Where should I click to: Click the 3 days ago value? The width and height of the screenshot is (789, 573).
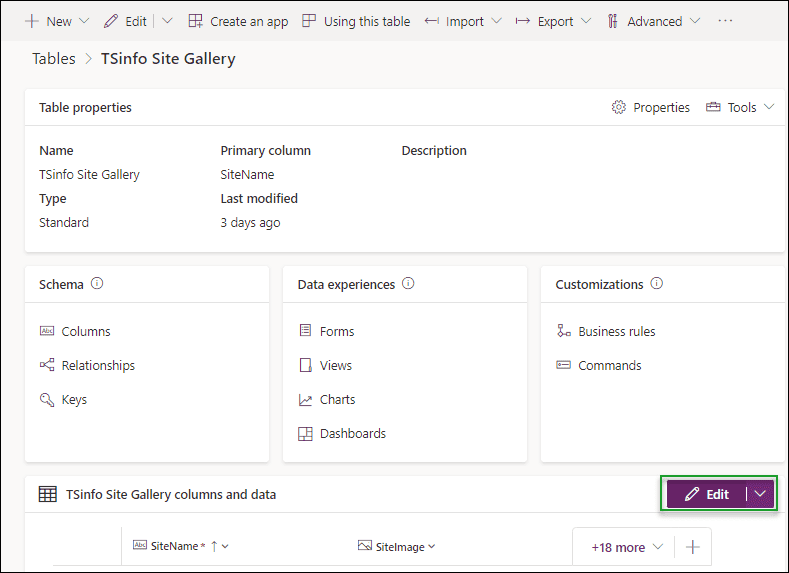coord(250,222)
